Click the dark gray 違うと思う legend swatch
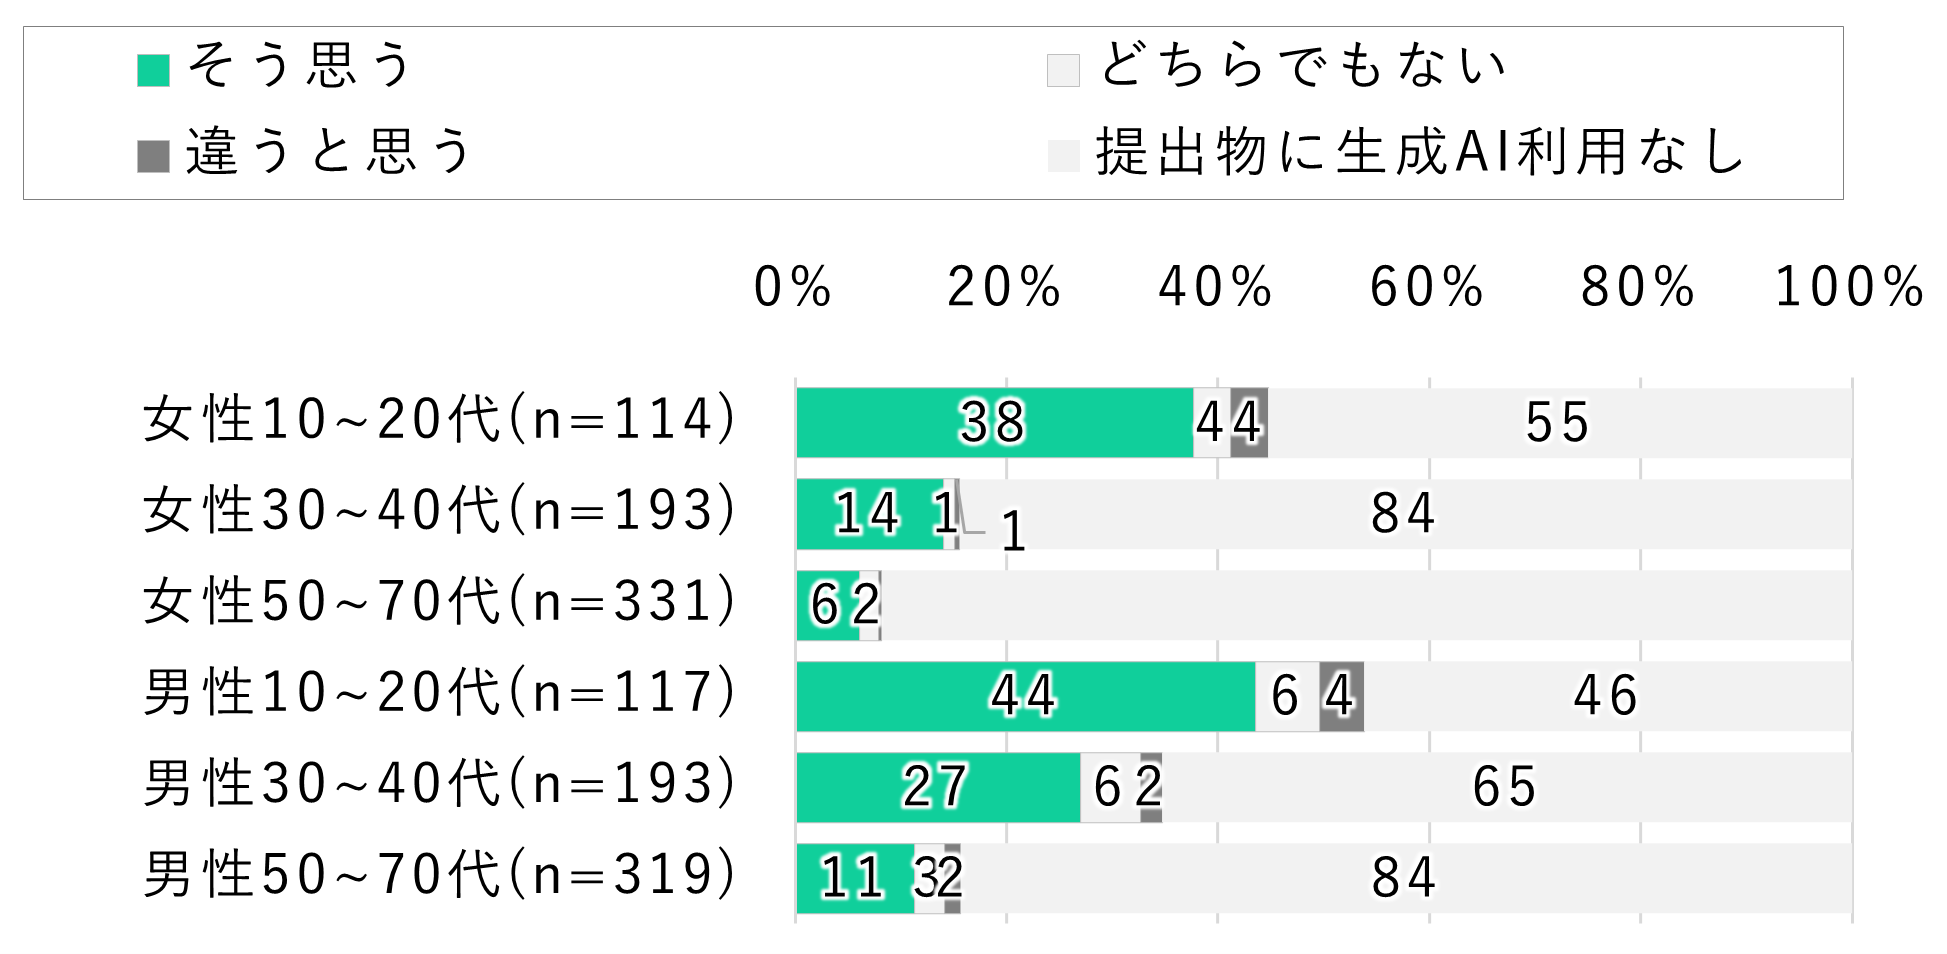Viewport: 1947px width, 954px height. 153,156
